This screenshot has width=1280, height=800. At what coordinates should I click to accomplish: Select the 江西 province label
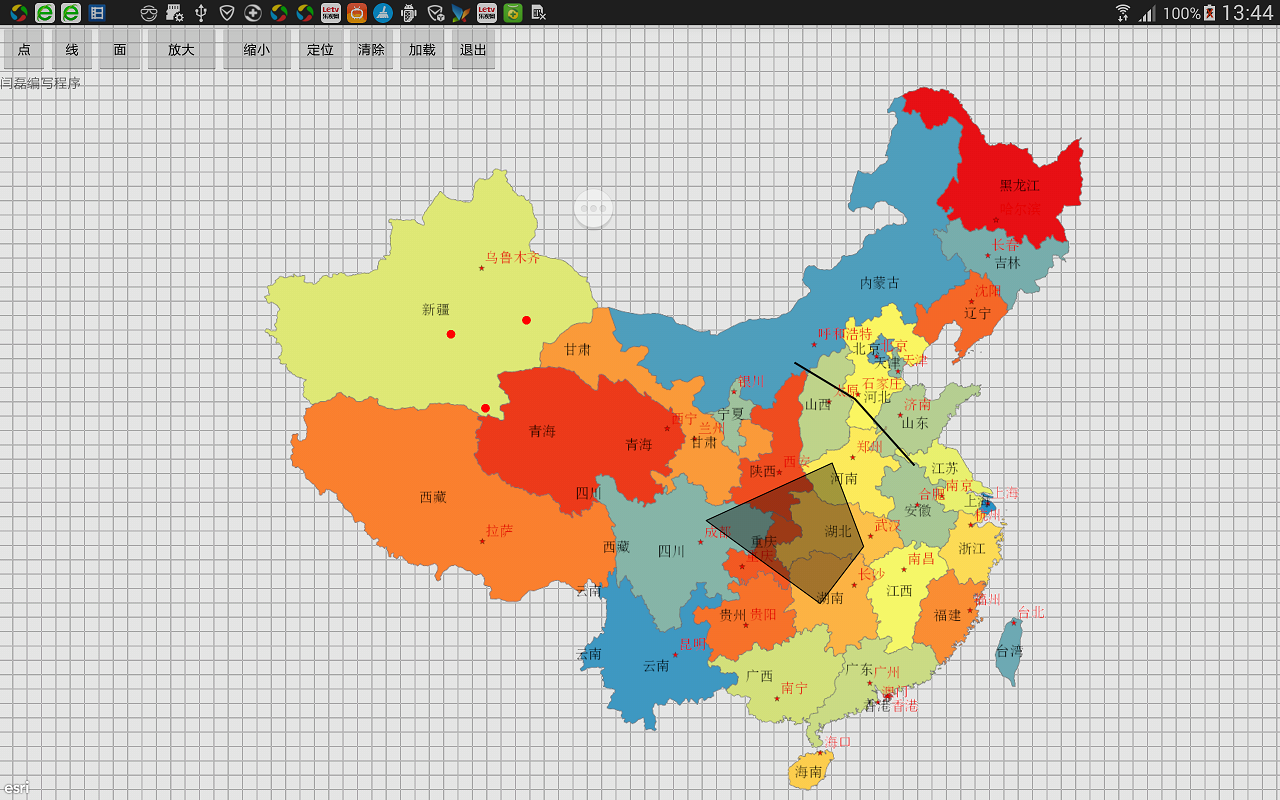(x=899, y=591)
